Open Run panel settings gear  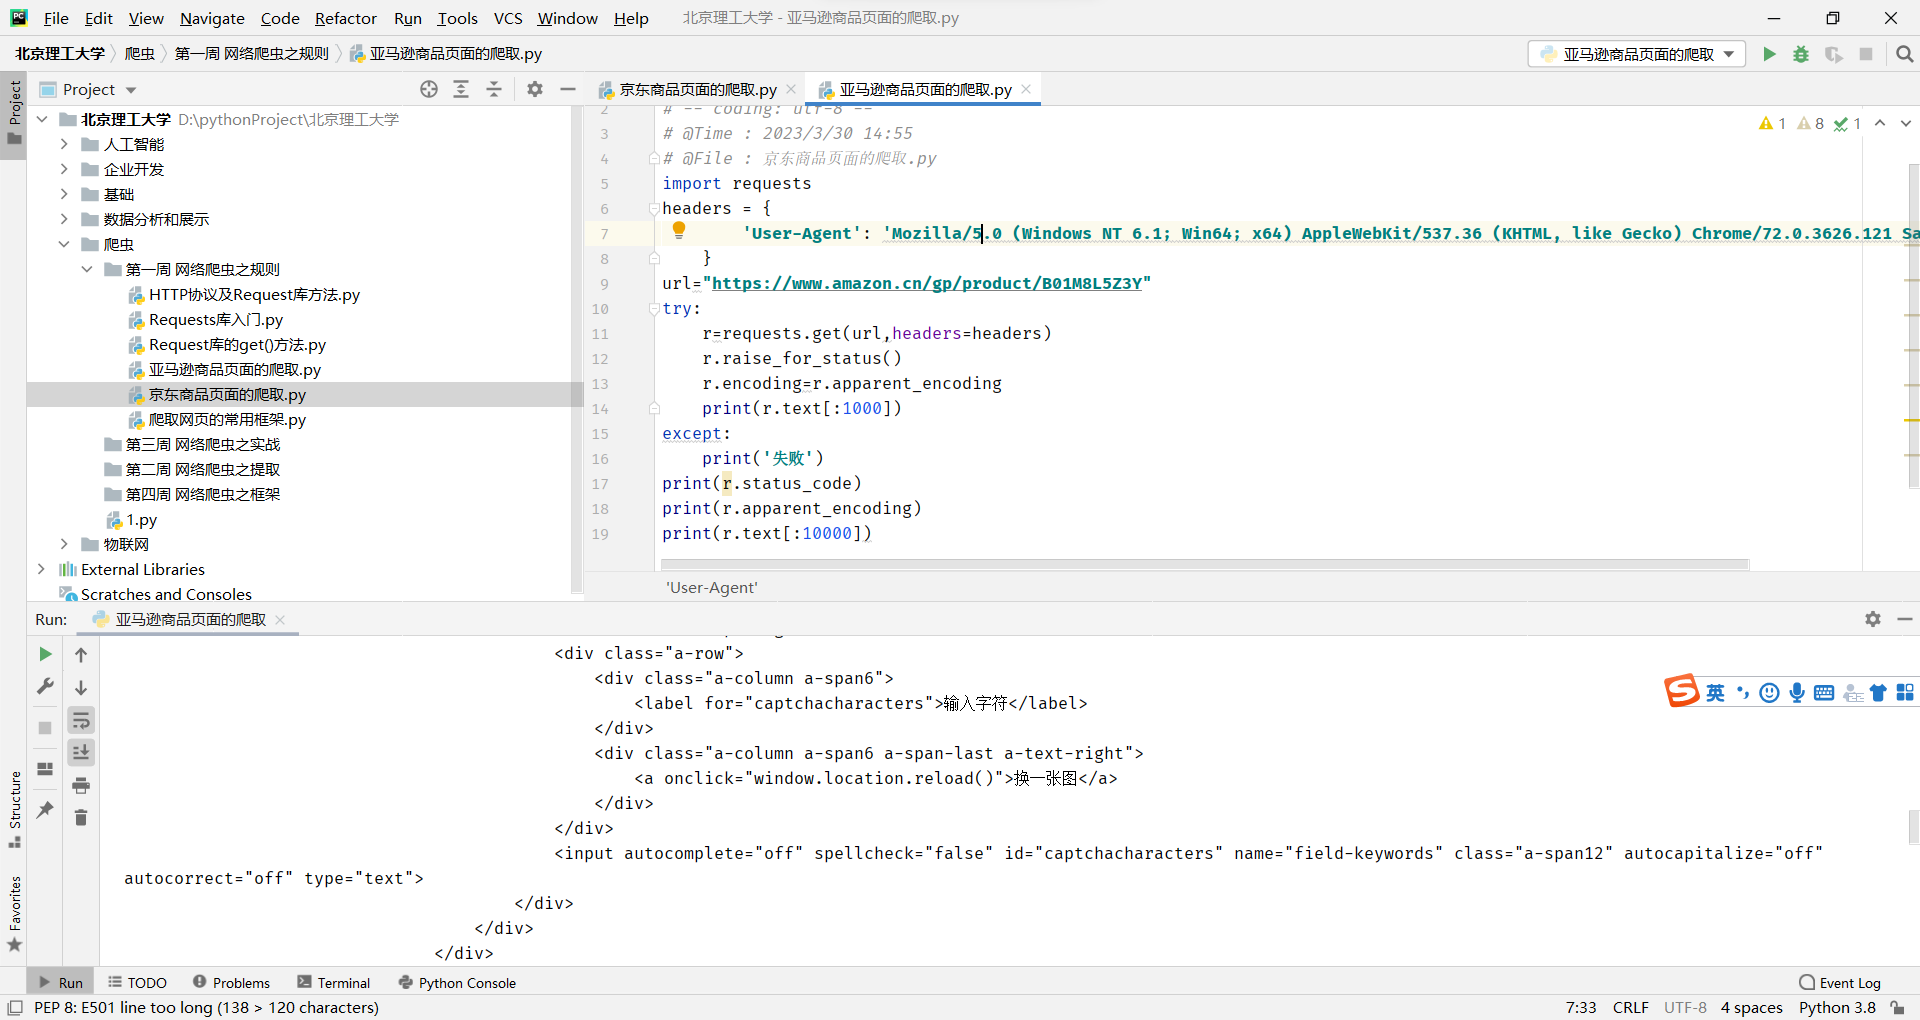1873,619
